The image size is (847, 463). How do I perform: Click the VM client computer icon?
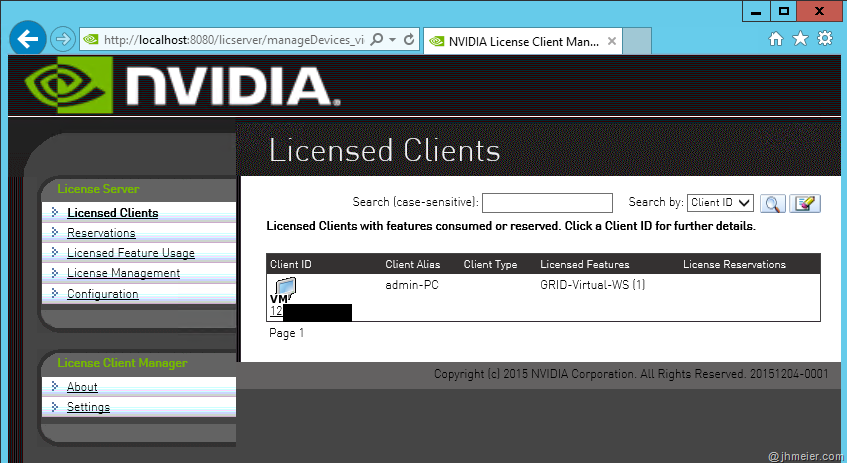point(282,290)
